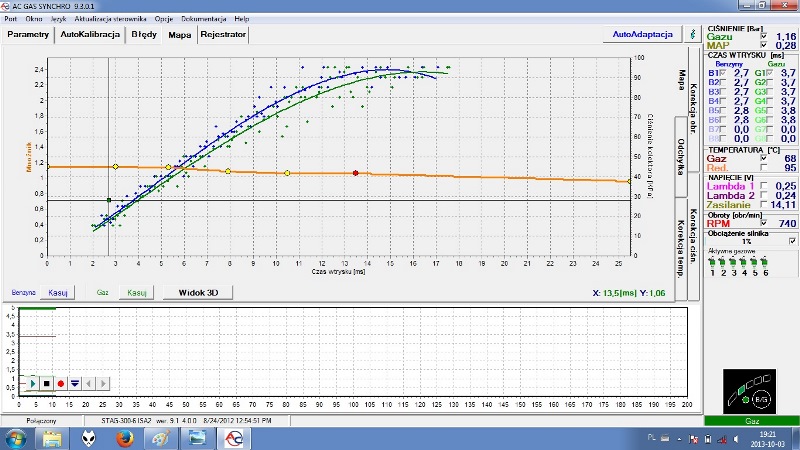This screenshot has width=800, height=450.
Task: Click the green connection icon beside AutoAdaptacja
Action: tap(693, 34)
